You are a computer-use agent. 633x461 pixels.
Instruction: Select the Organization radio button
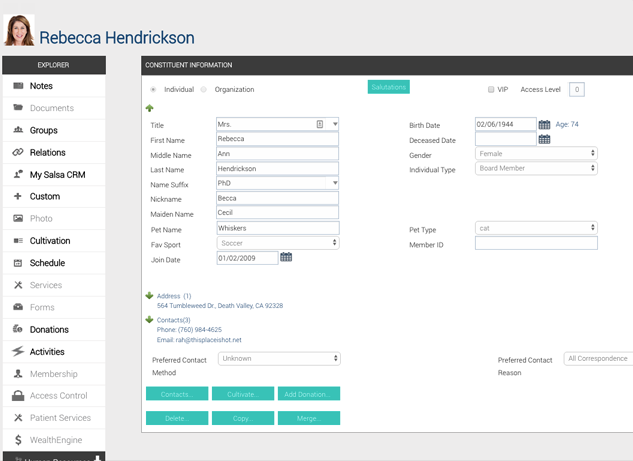(x=204, y=90)
